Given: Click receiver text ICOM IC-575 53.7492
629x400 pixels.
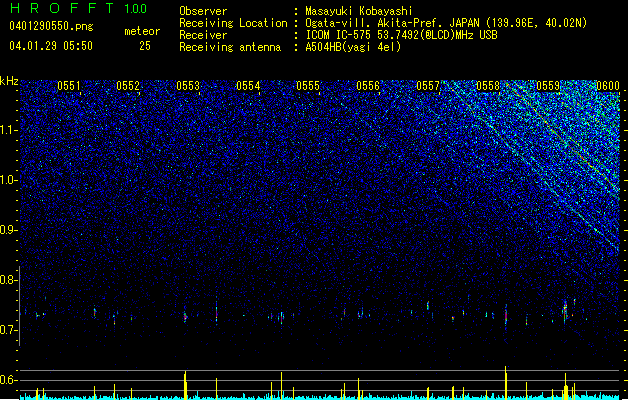Looking at the screenshot, I should pos(401,35).
